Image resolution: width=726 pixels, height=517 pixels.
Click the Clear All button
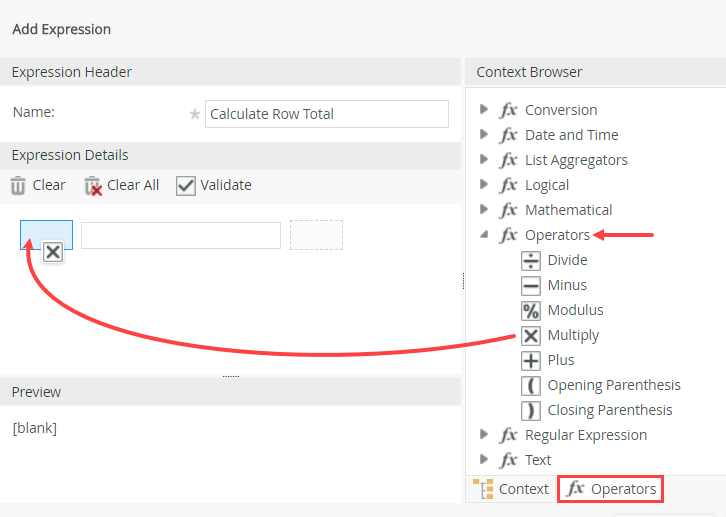point(122,185)
